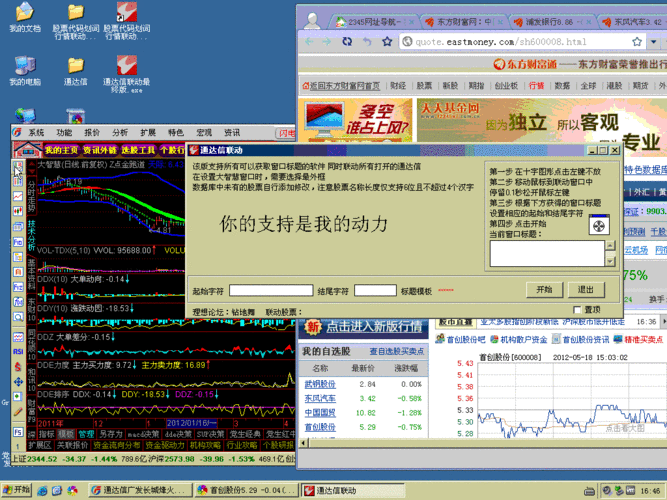Open the 系统 menu in stock app

pyautogui.click(x=36, y=132)
